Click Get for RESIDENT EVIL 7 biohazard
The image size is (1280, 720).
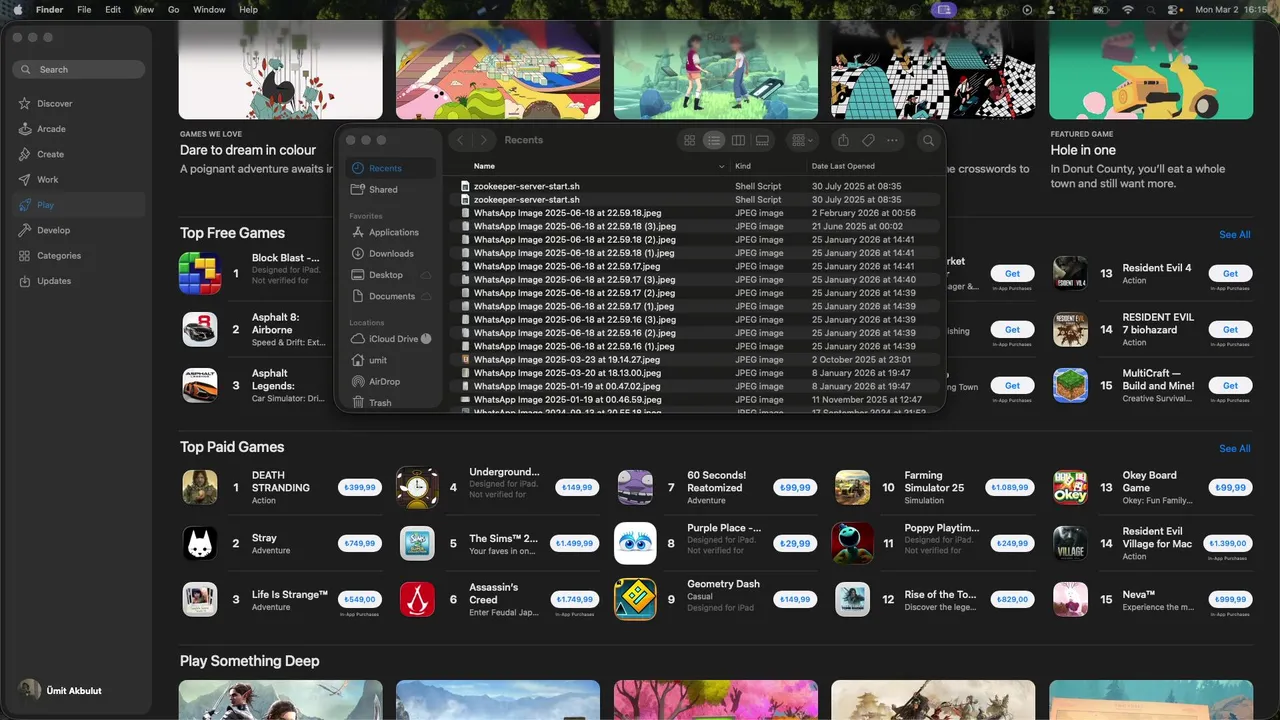(x=1230, y=329)
